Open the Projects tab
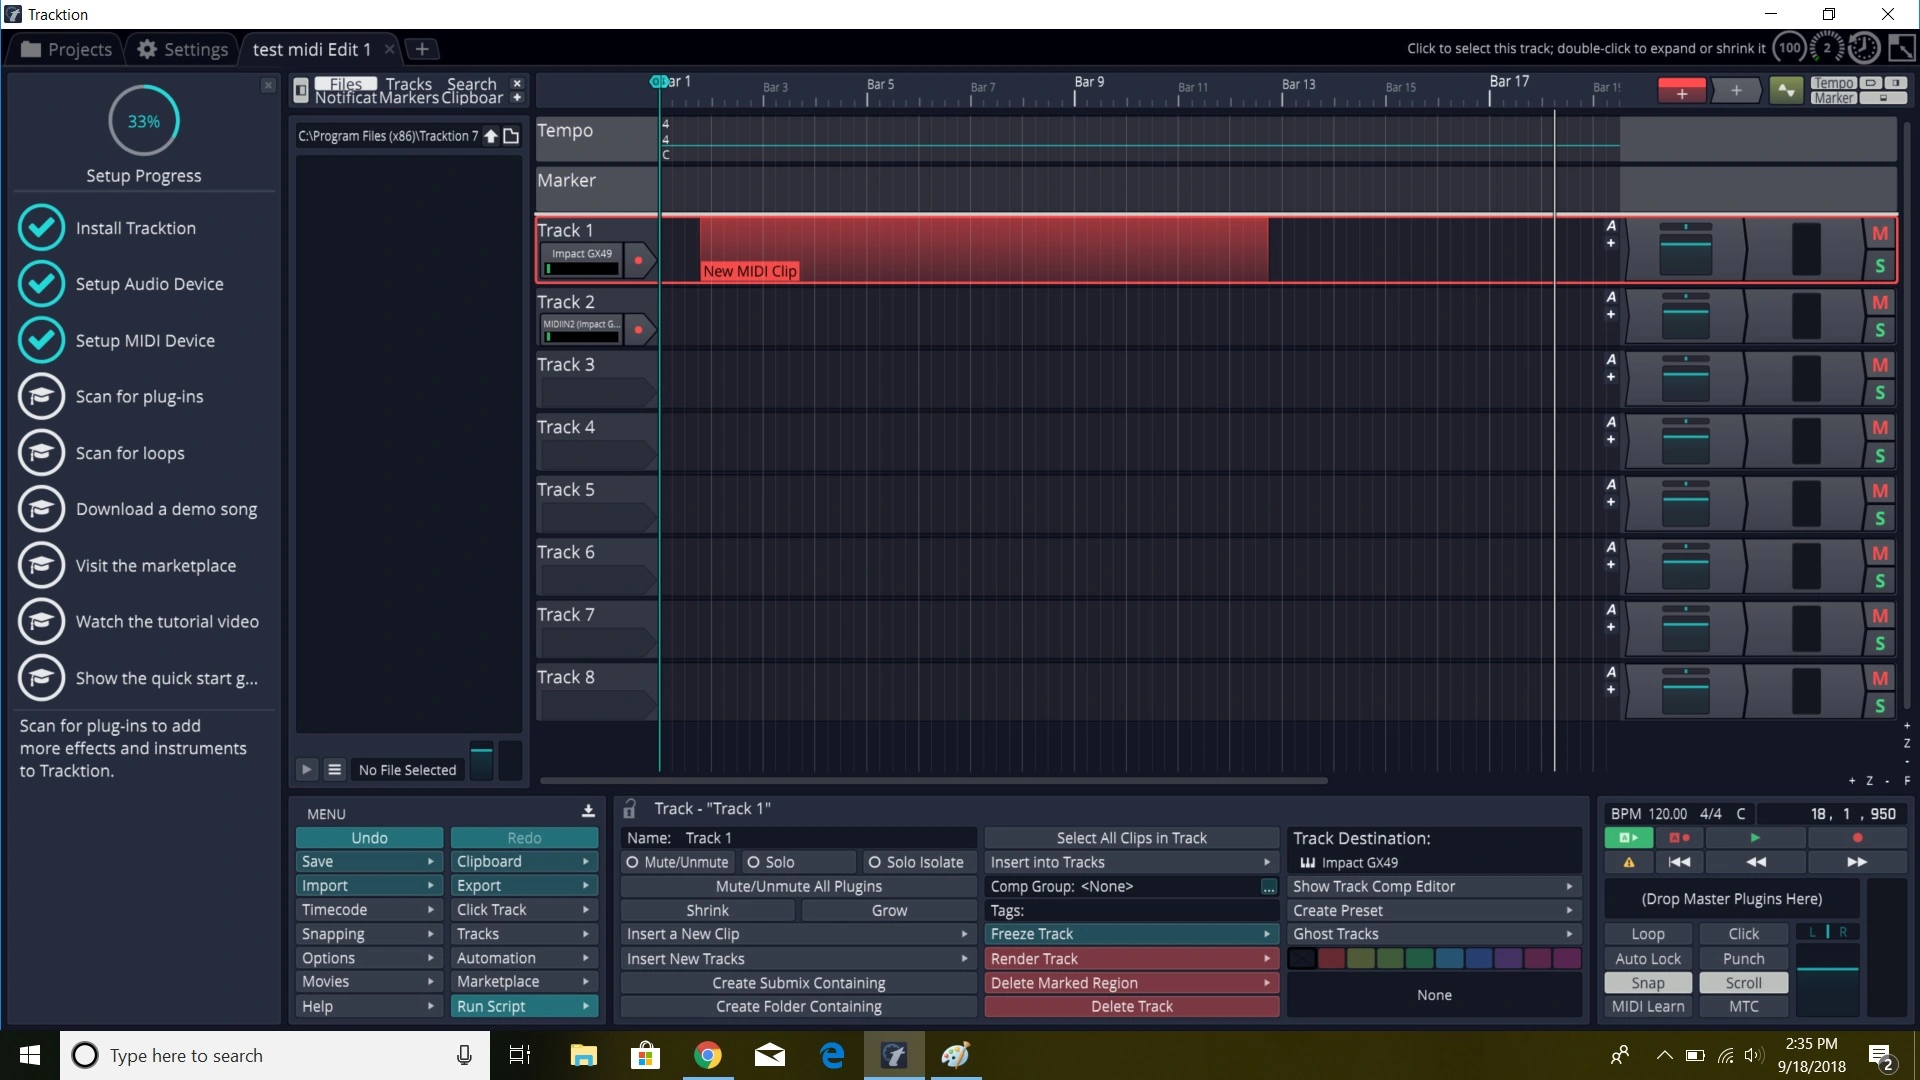Screen dimensions: 1920x1080 click(x=66, y=49)
